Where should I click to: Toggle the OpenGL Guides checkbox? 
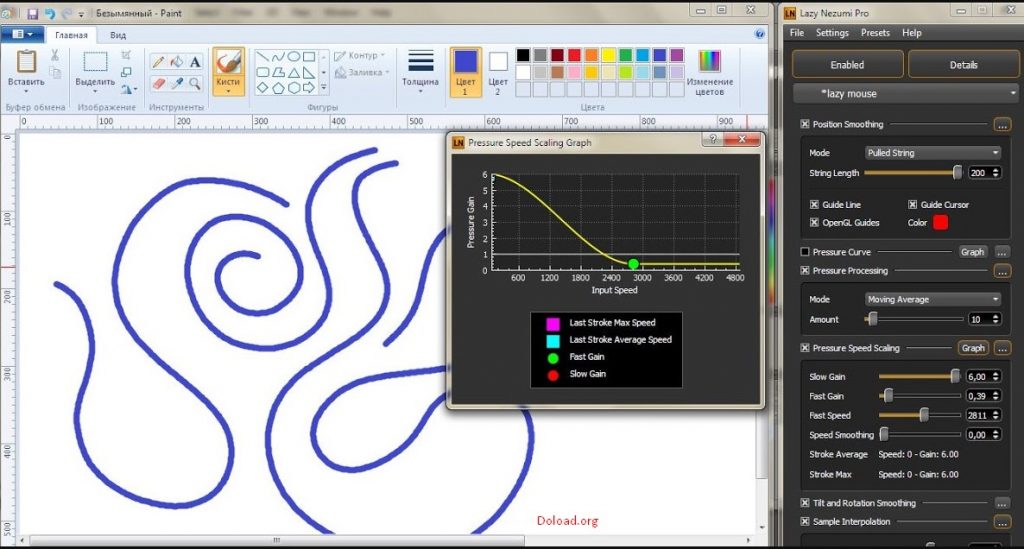pos(814,223)
